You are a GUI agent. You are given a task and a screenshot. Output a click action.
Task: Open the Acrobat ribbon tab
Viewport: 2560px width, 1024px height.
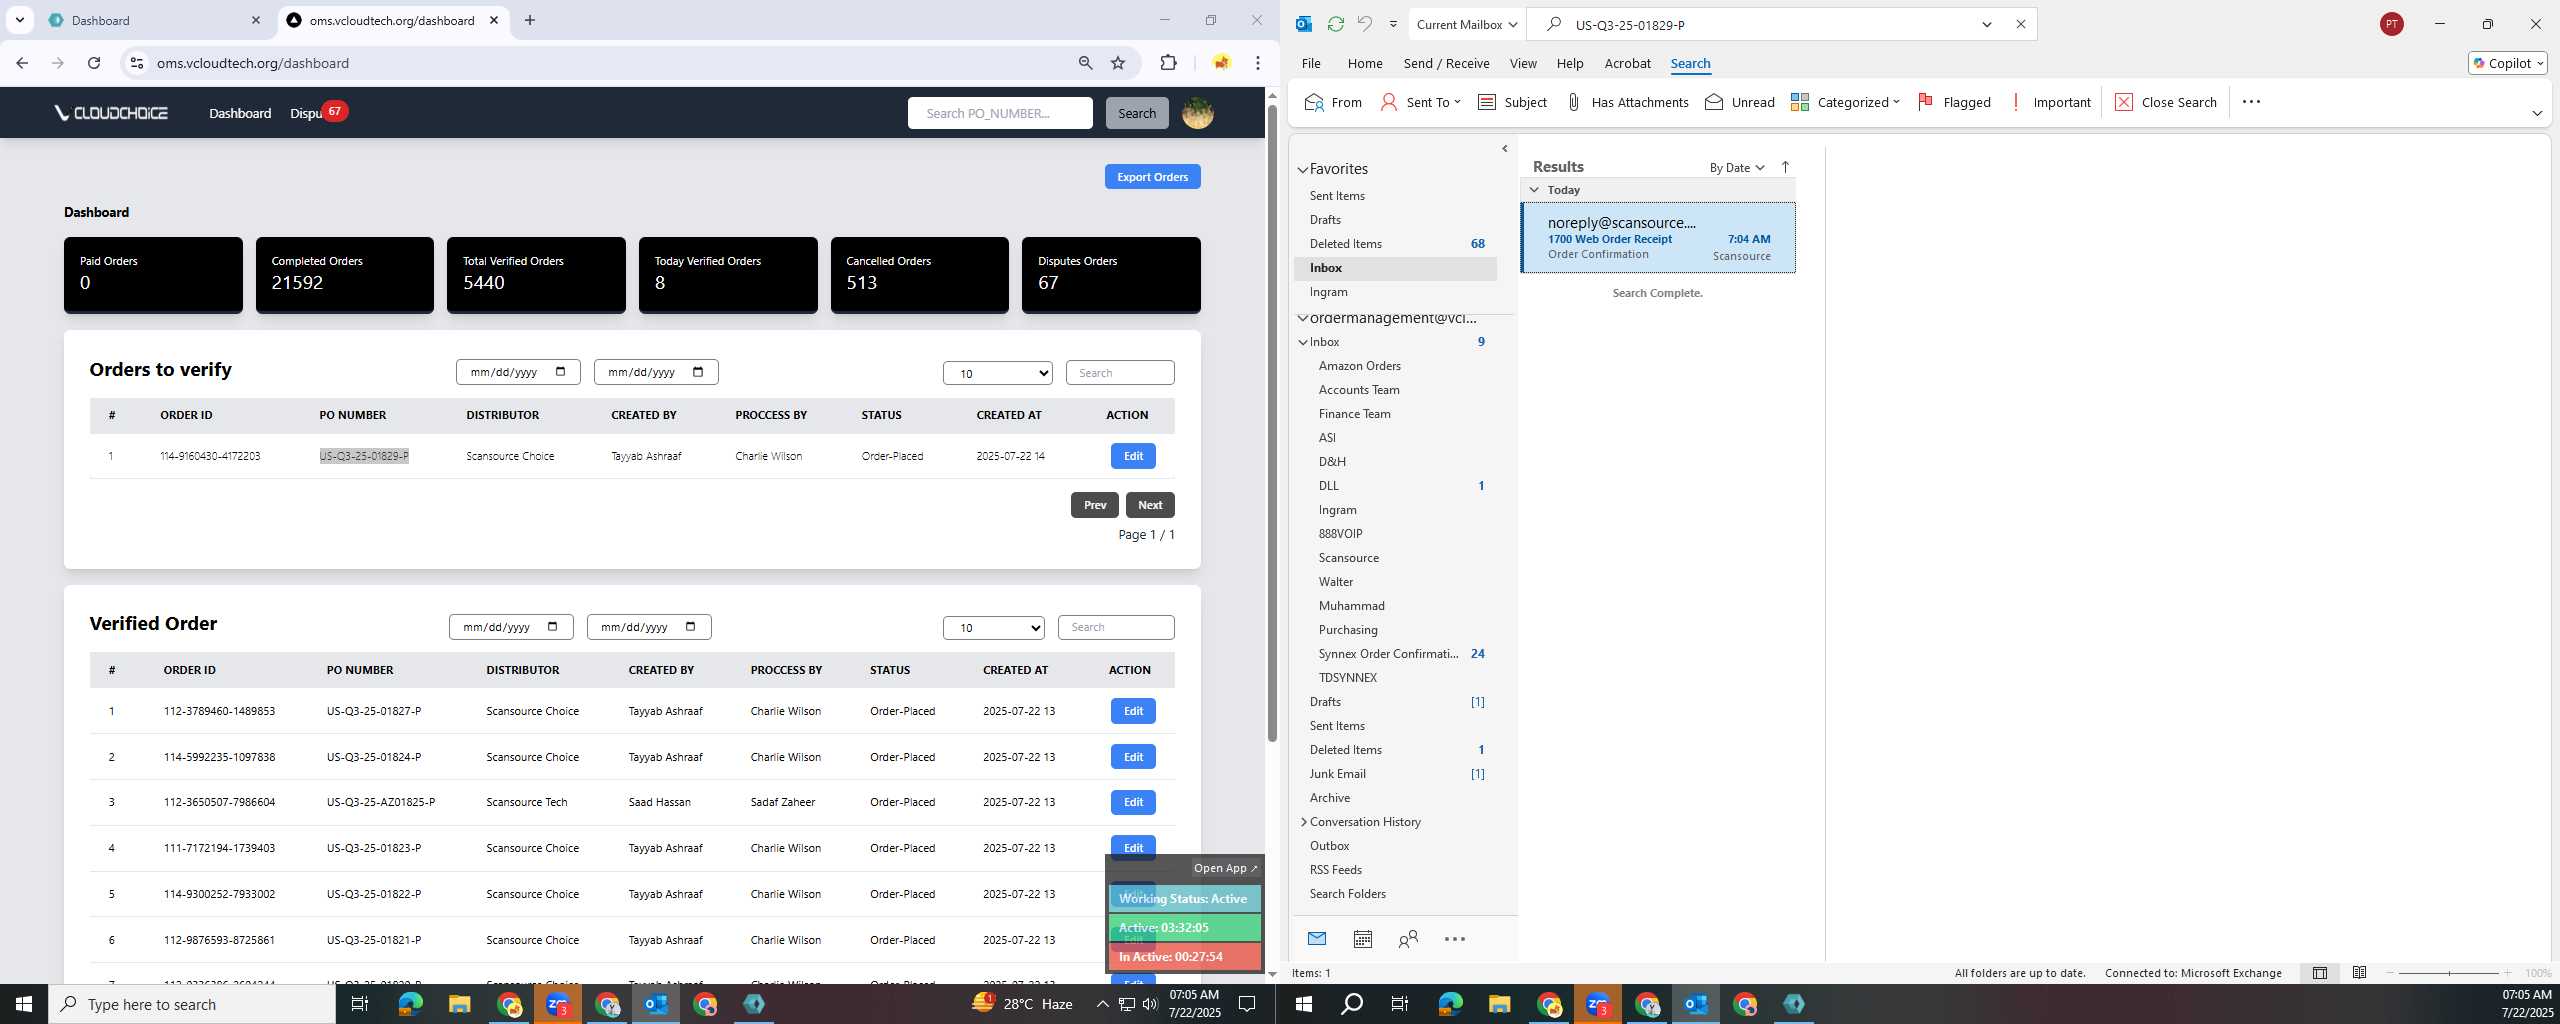[x=1627, y=63]
